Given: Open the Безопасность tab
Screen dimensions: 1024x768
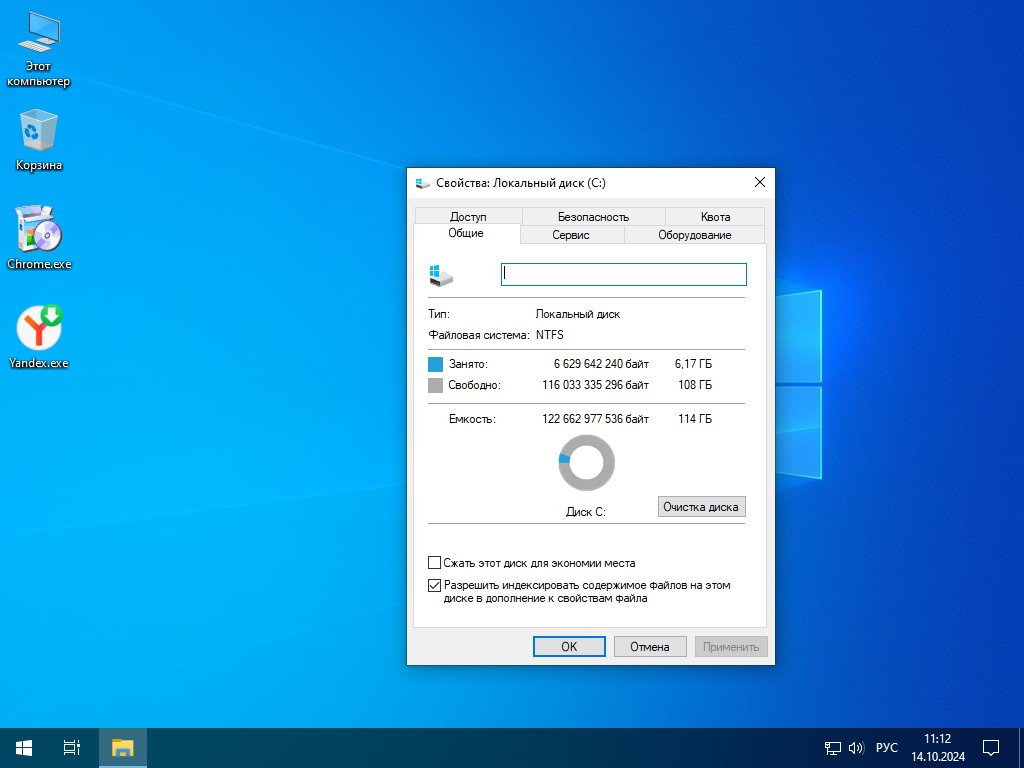Looking at the screenshot, I should click(x=593, y=216).
